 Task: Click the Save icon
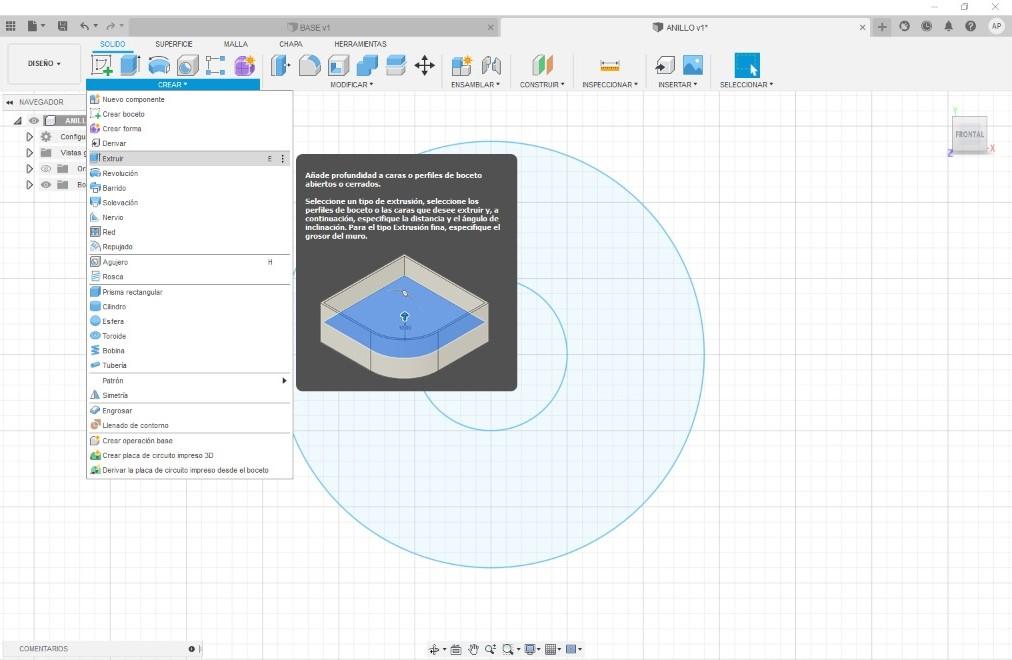click(63, 26)
